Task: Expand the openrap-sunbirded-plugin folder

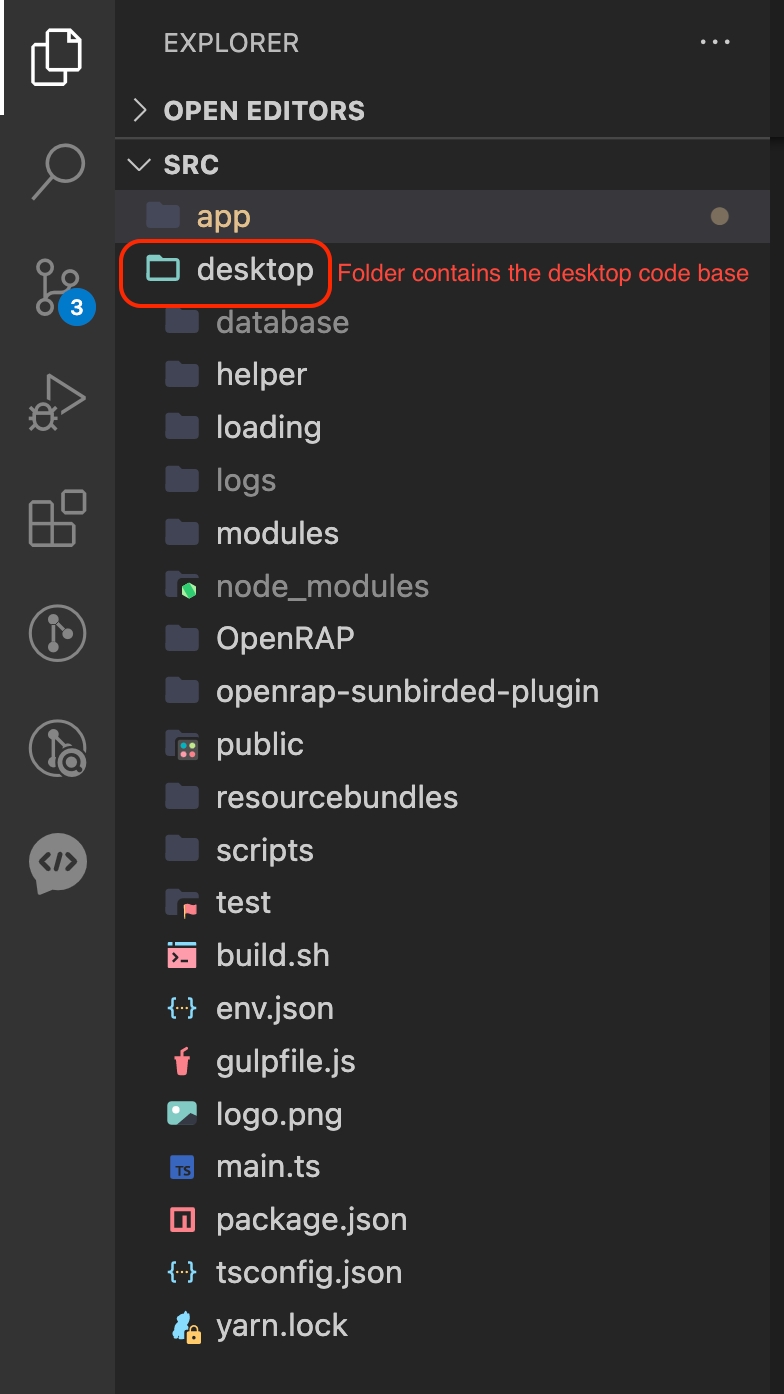Action: click(407, 691)
